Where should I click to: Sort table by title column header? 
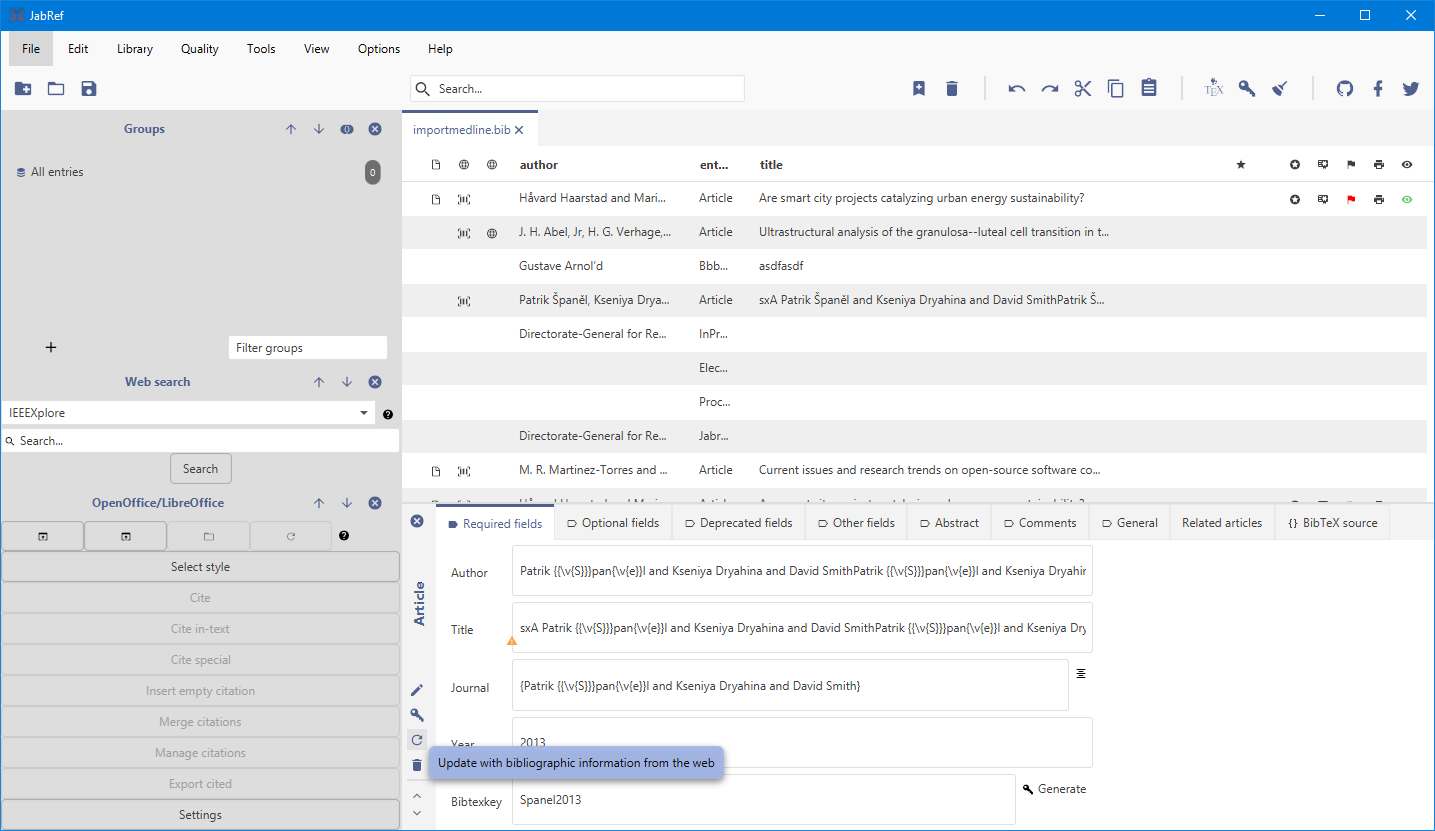(x=771, y=165)
